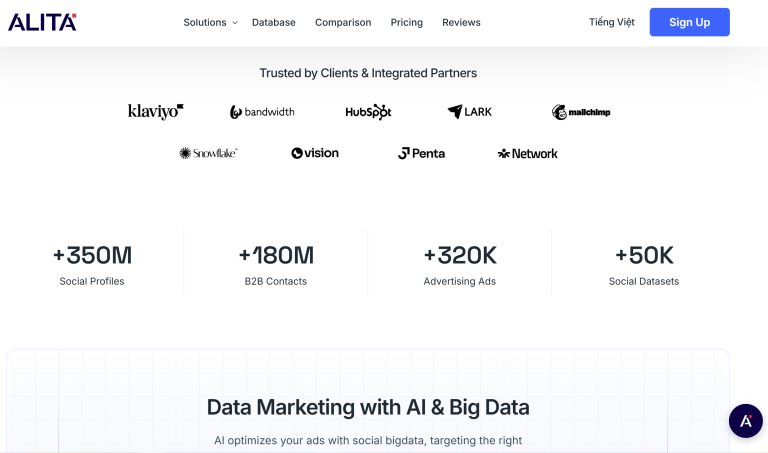Expand the Solutions dropdown menu
Viewport: 768px width, 453px height.
[x=210, y=22]
